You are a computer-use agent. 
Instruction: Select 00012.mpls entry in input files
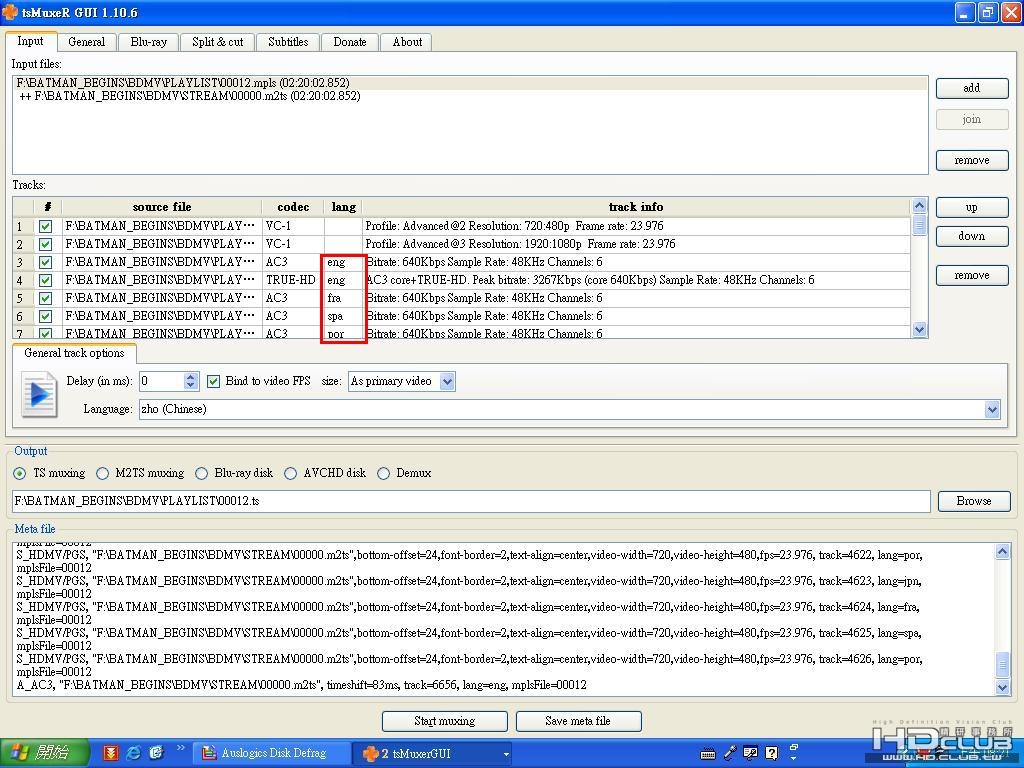[470, 83]
